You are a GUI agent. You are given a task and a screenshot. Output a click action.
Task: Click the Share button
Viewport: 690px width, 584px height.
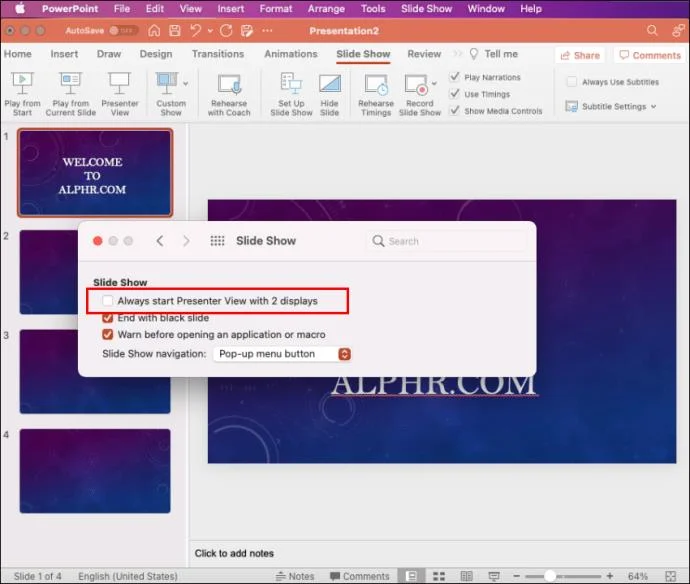[580, 55]
